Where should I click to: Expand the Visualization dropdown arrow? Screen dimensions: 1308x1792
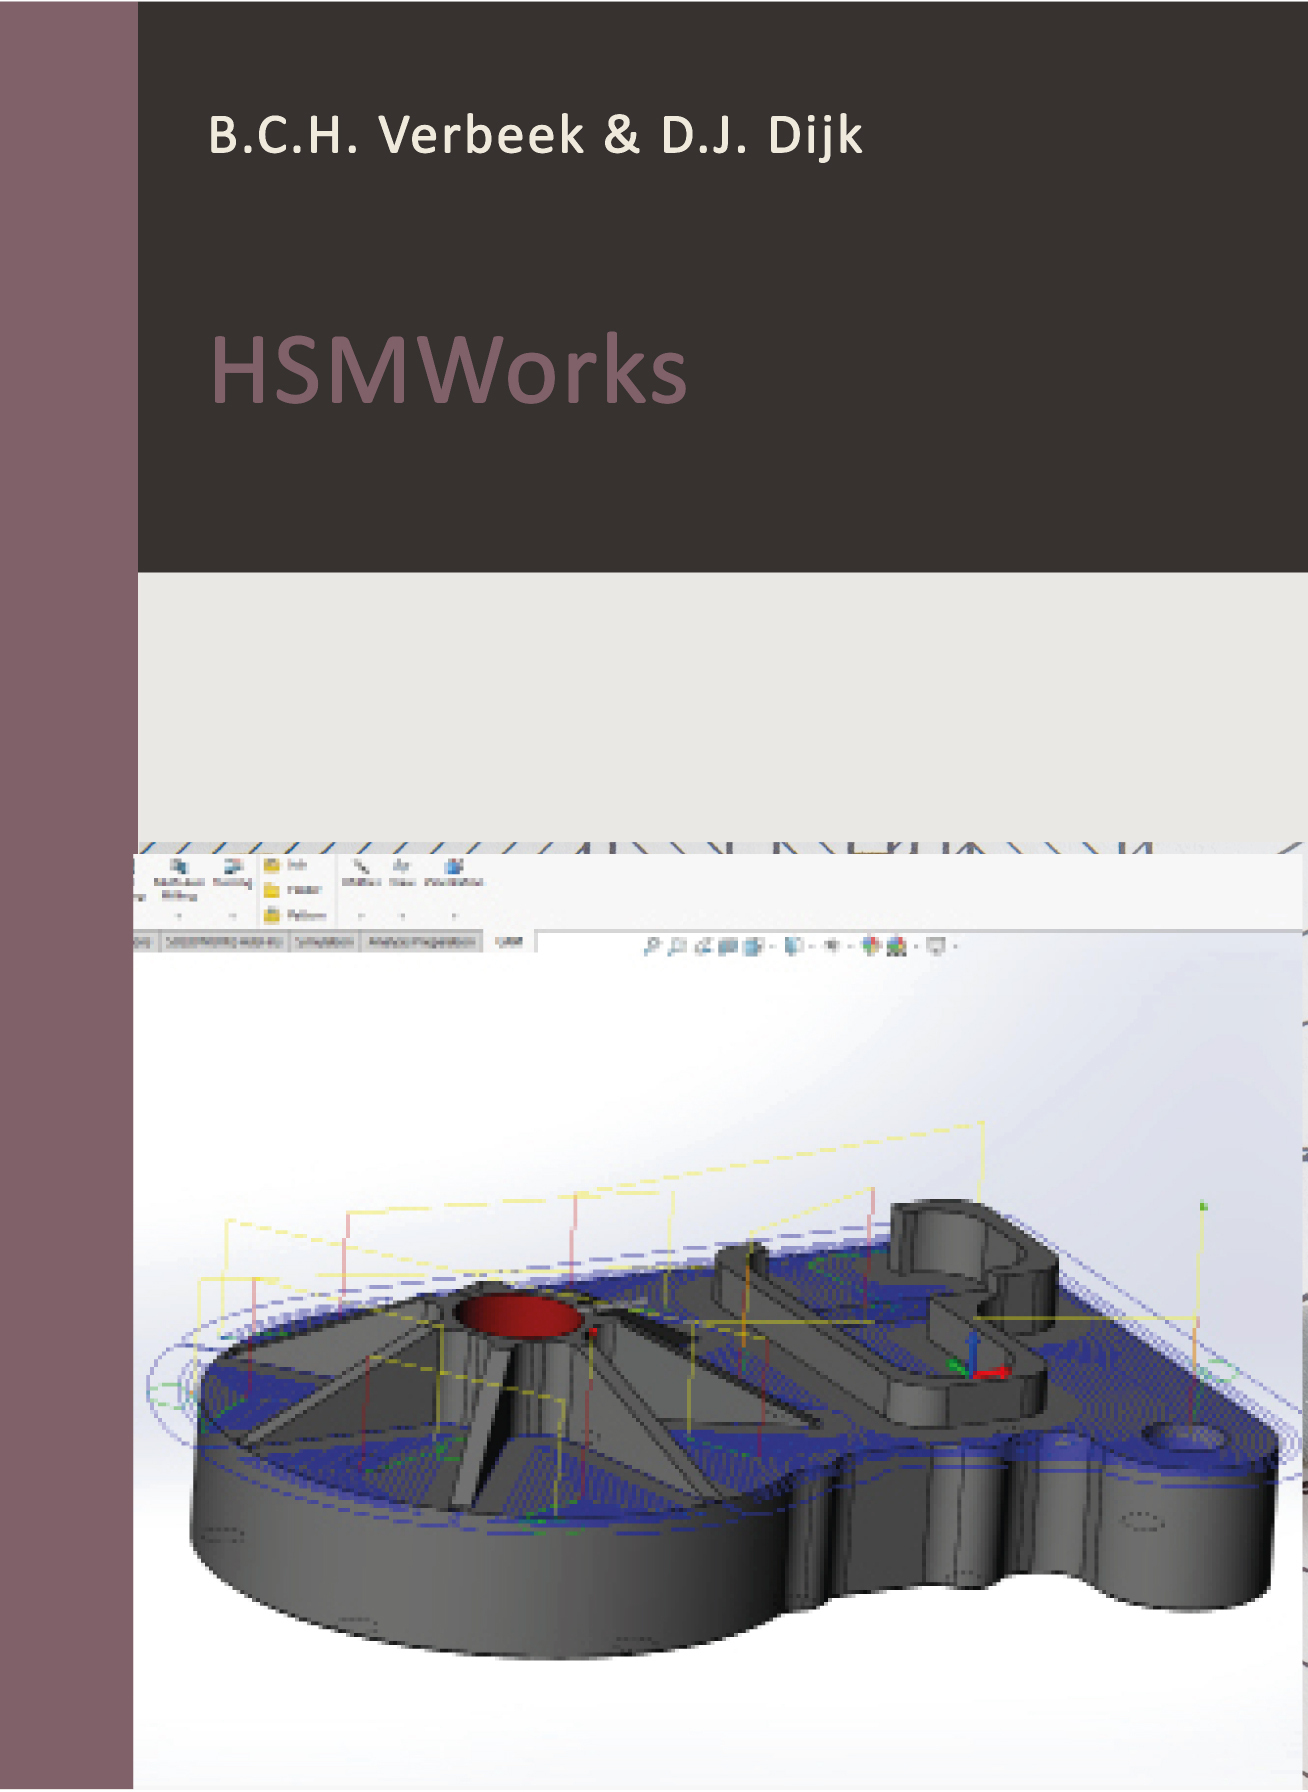454,915
